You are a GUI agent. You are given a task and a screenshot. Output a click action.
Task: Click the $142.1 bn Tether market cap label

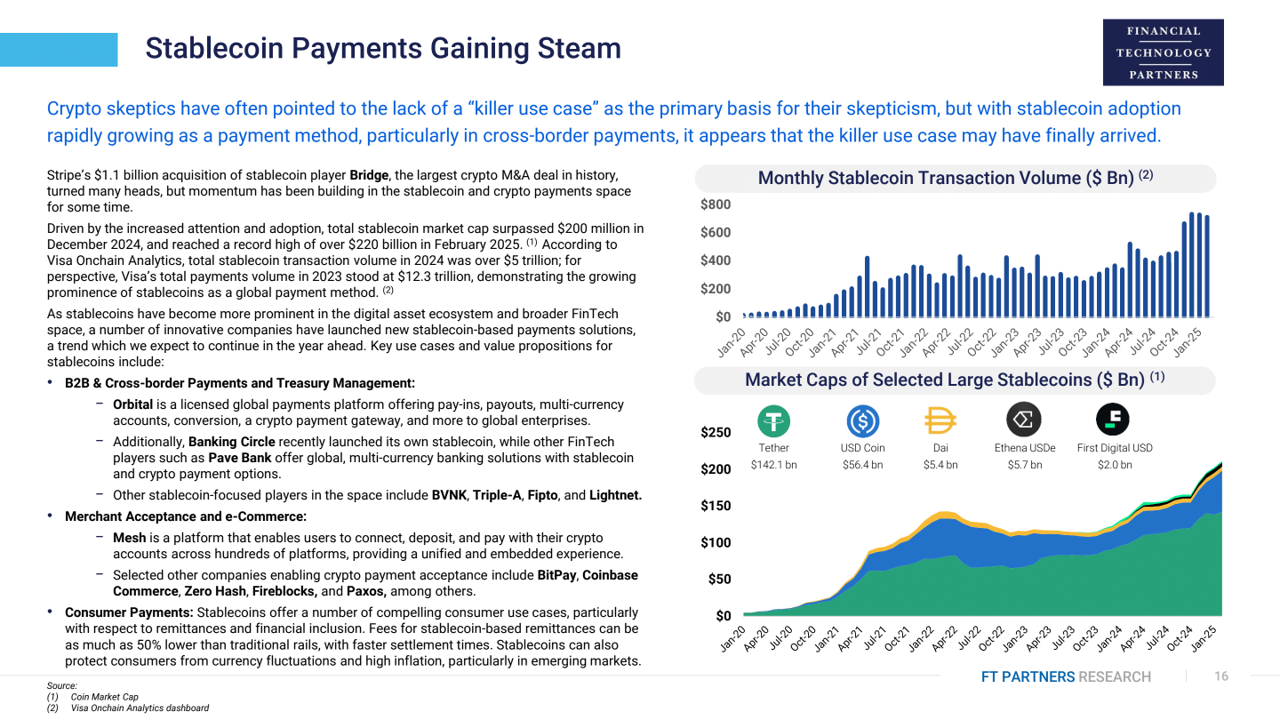[773, 465]
